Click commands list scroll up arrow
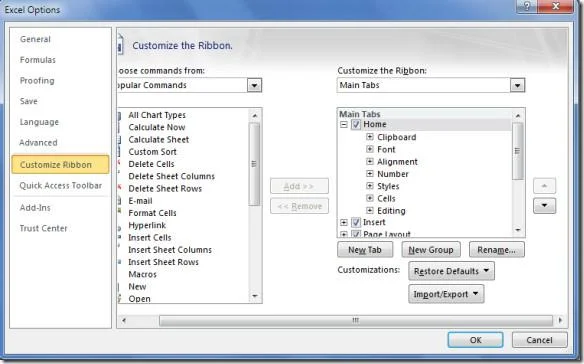Image resolution: width=584 pixels, height=364 pixels. (x=255, y=115)
